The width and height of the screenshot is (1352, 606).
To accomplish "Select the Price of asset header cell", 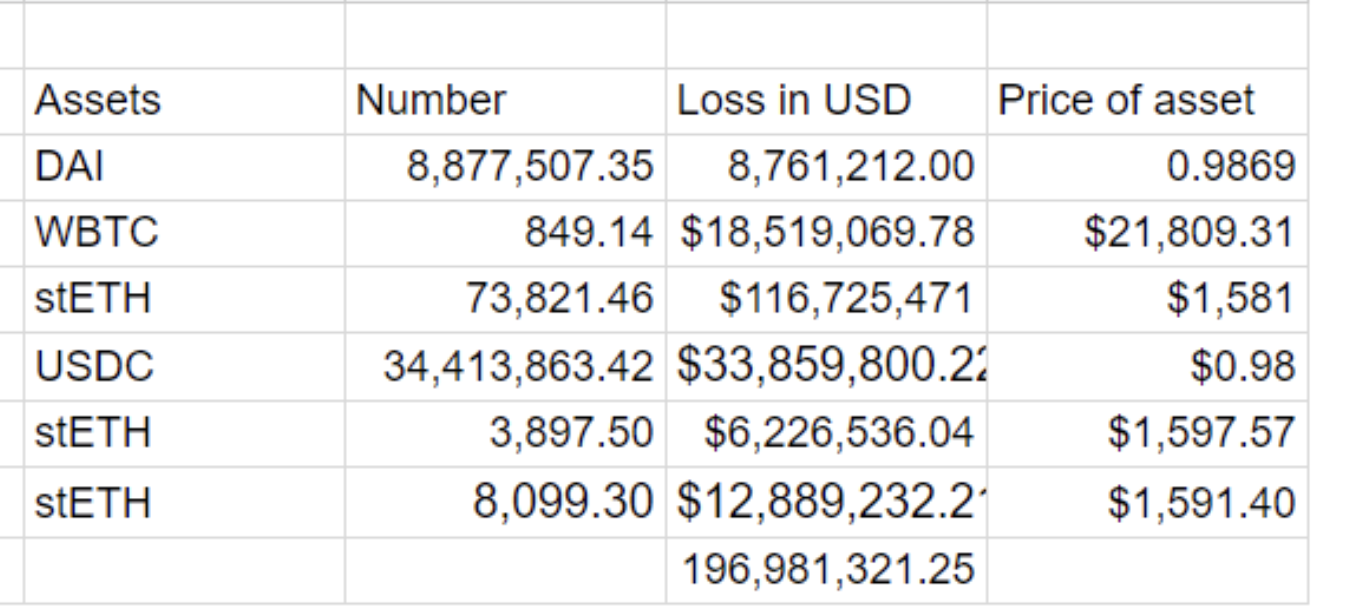I will coord(1147,101).
